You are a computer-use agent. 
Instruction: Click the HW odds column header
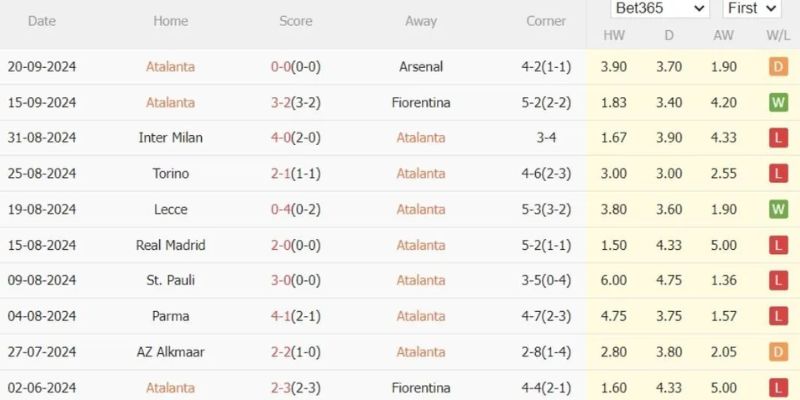(614, 36)
